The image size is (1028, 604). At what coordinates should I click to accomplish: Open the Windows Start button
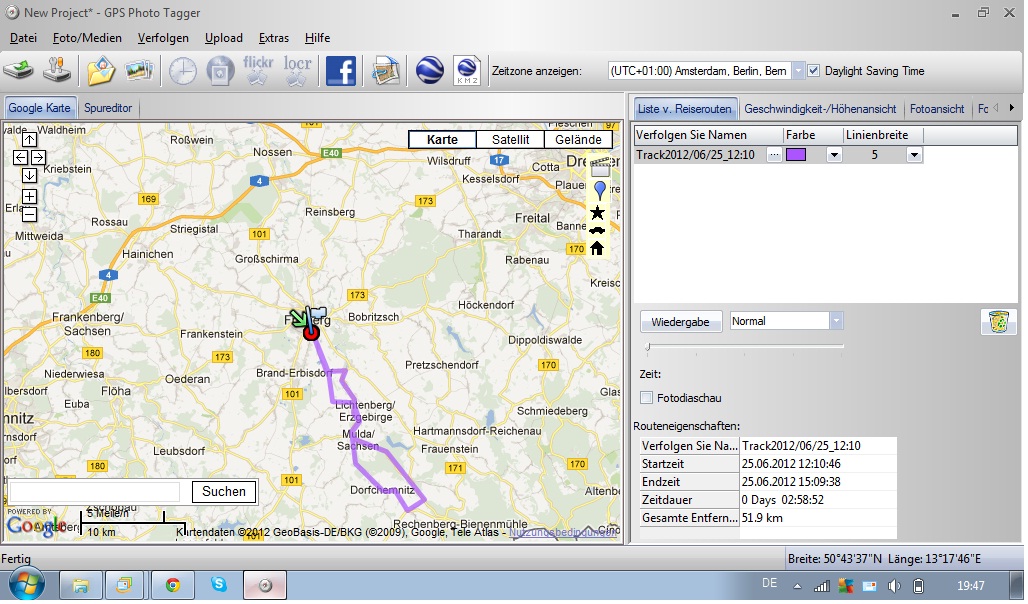(27, 585)
